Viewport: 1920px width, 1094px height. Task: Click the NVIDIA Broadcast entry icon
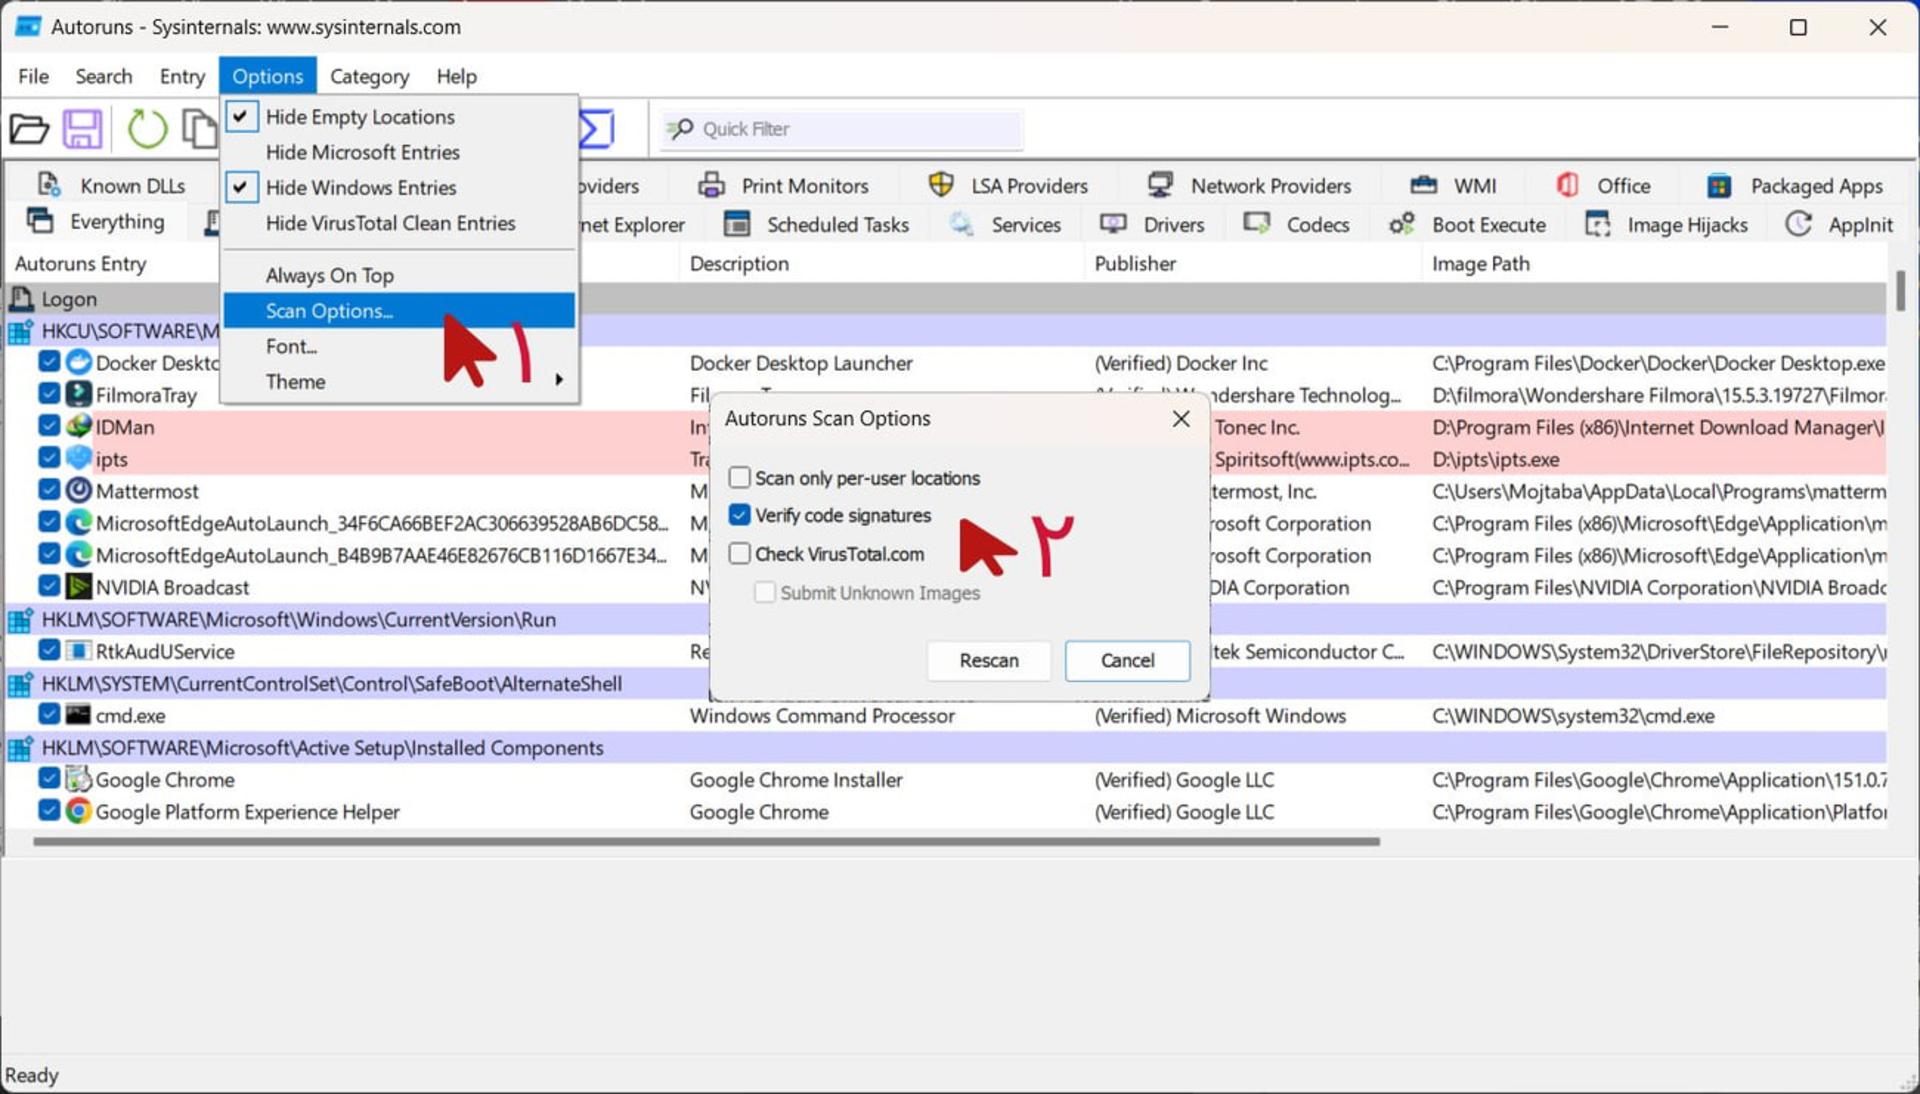click(79, 586)
